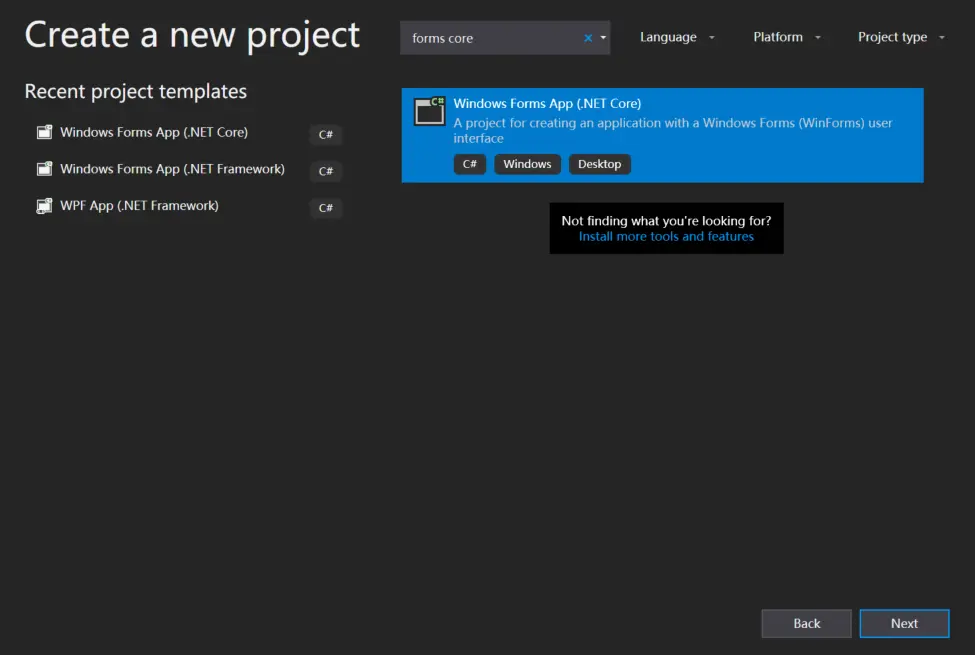Image resolution: width=975 pixels, height=655 pixels.
Task: Click the 'Not finding what you're looking for?' text
Action: (666, 221)
